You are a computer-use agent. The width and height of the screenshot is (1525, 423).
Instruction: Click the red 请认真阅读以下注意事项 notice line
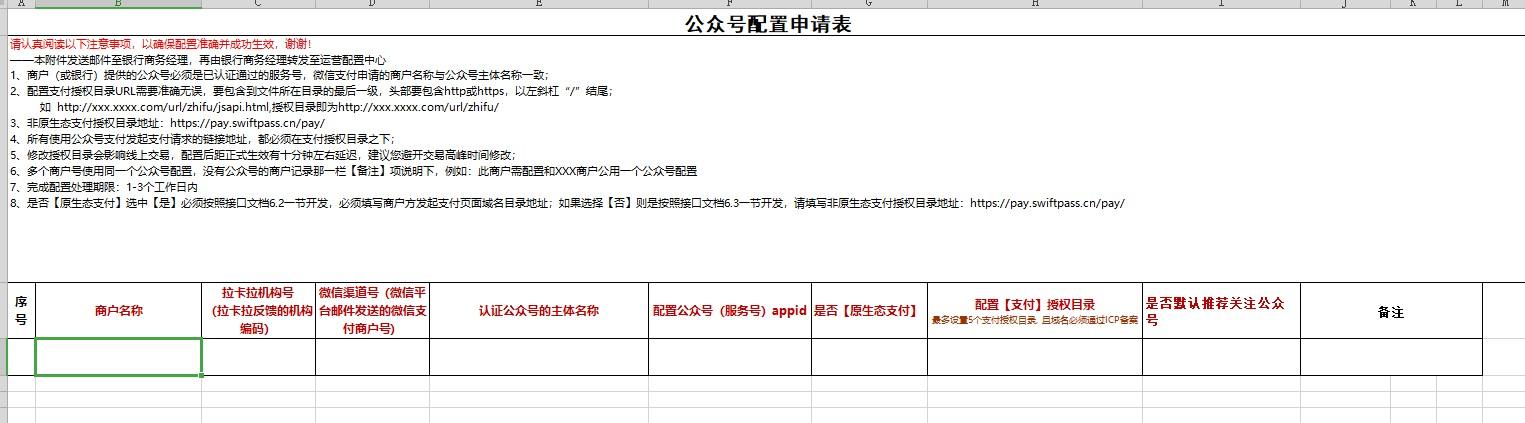[161, 44]
